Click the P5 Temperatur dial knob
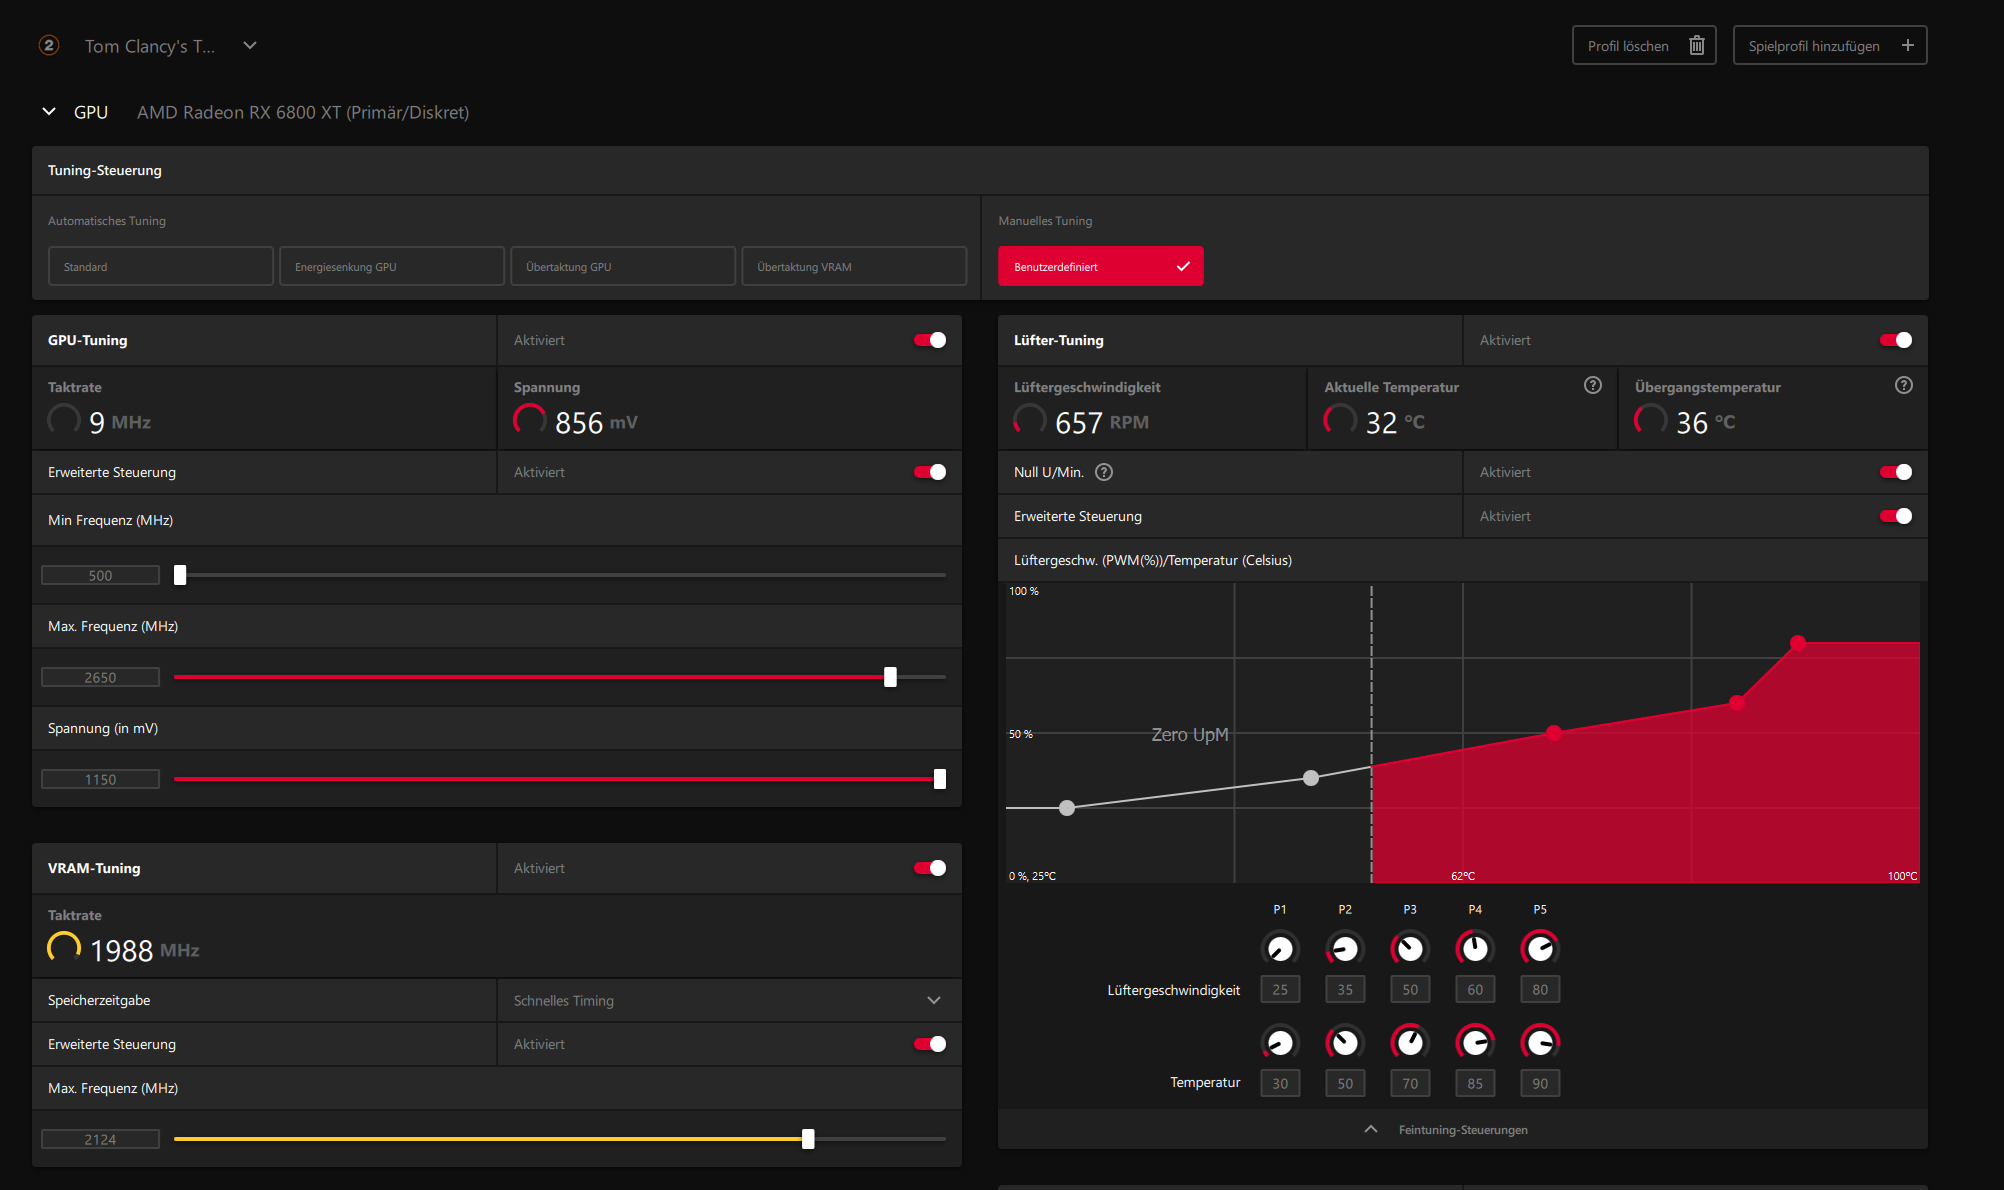 [1540, 1043]
